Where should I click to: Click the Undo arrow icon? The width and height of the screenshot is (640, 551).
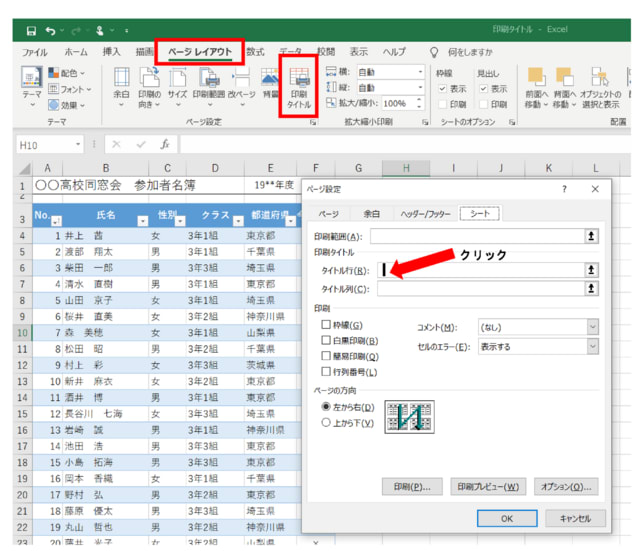(50, 31)
